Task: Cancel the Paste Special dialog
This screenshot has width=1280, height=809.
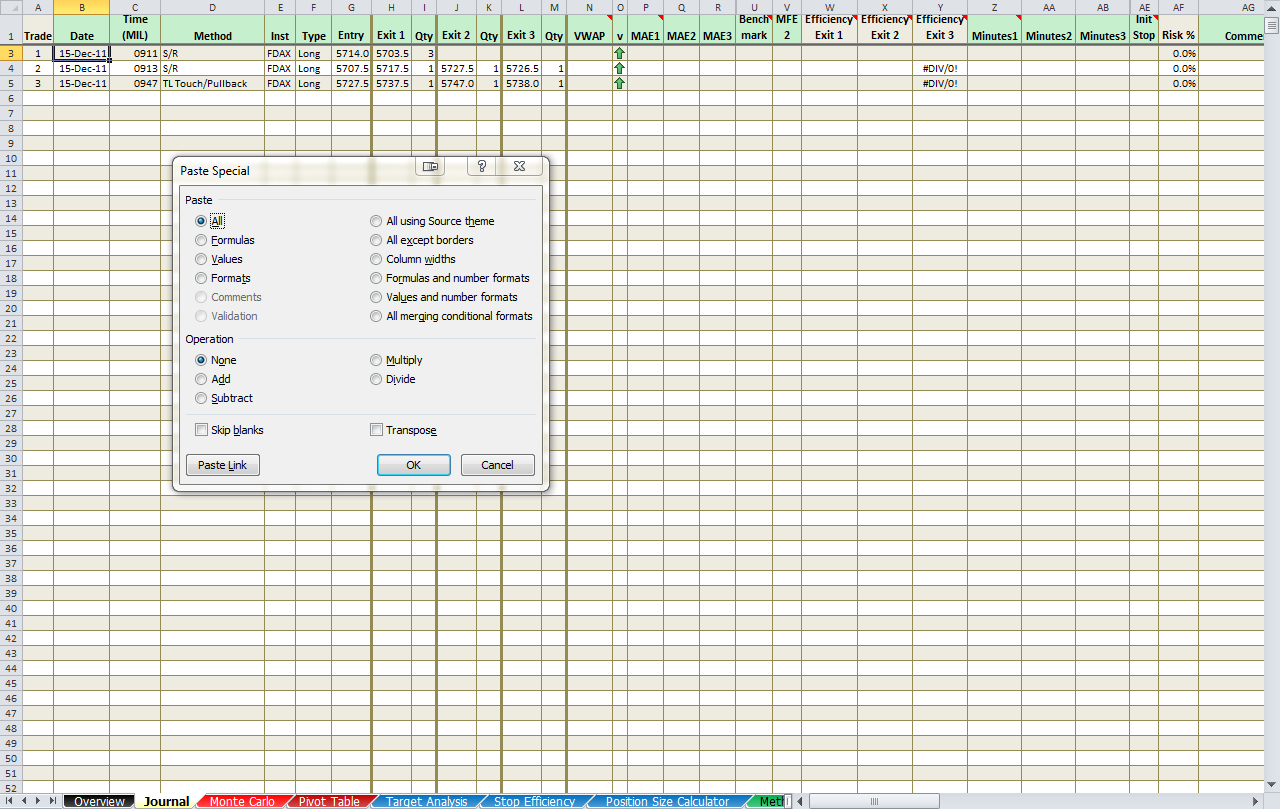Action: (497, 465)
